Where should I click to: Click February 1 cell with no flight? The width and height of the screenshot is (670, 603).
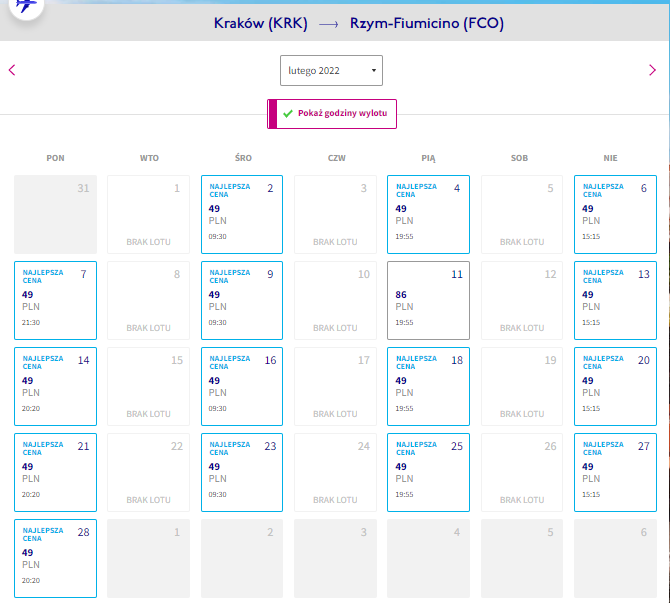pos(148,215)
